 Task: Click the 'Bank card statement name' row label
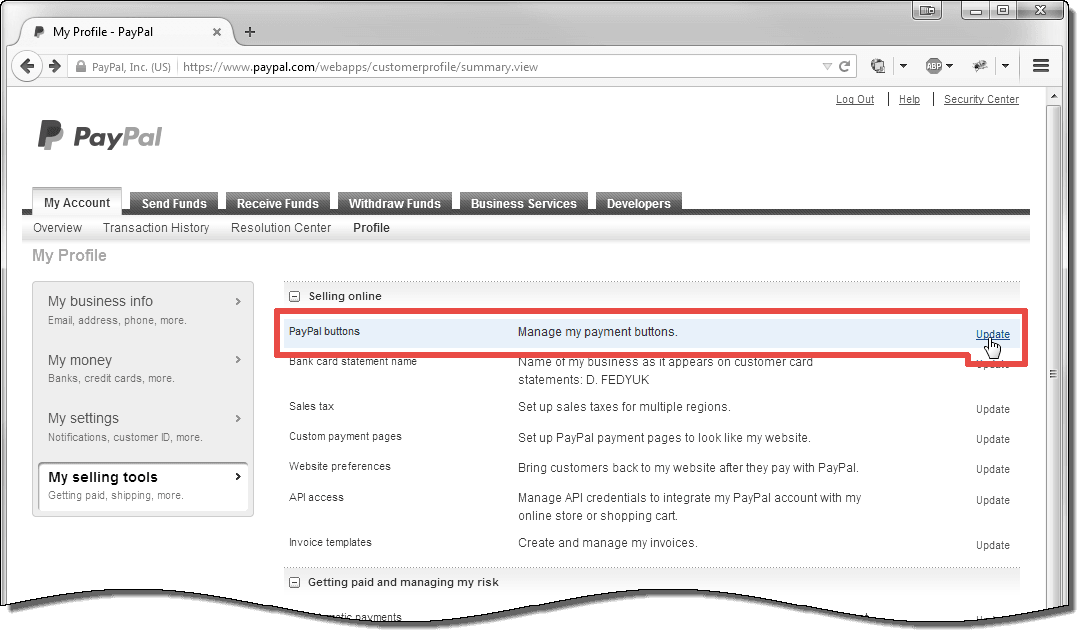point(353,362)
